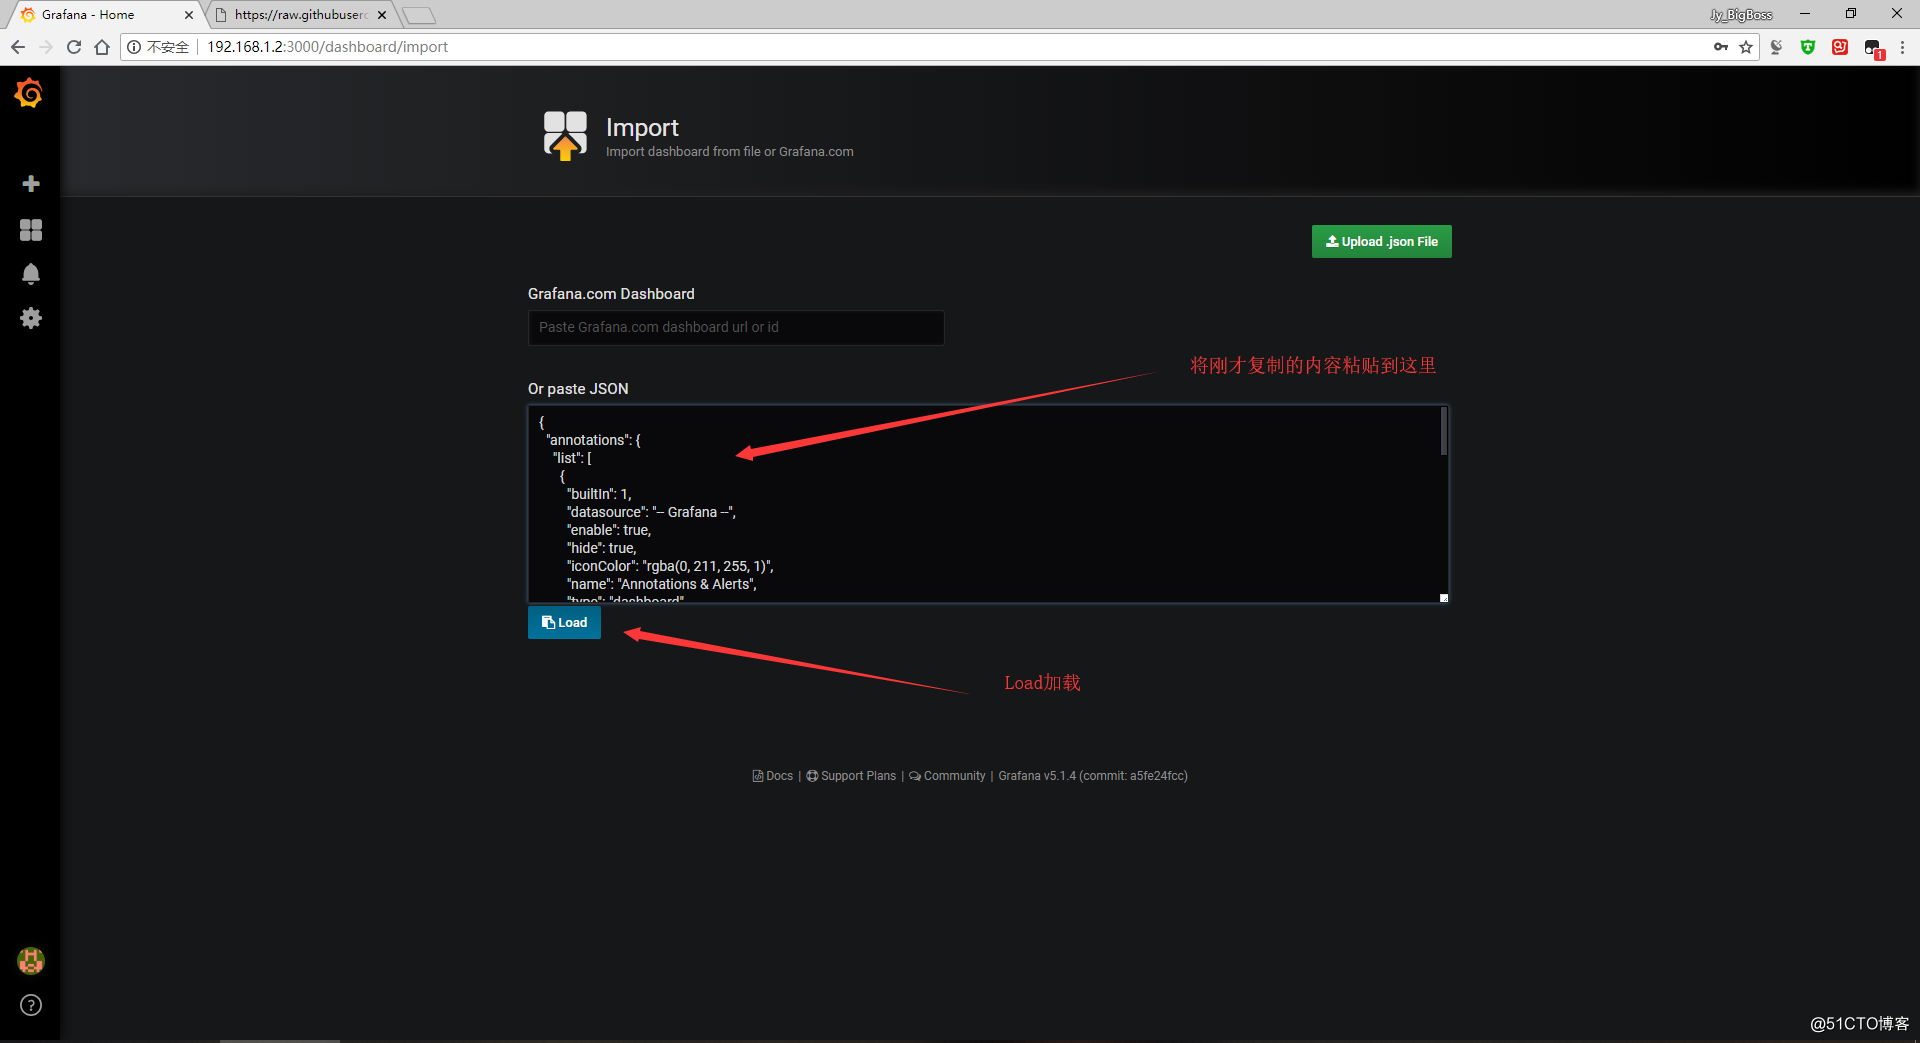1920x1043 pixels.
Task: Open the Community footer link
Action: (947, 776)
